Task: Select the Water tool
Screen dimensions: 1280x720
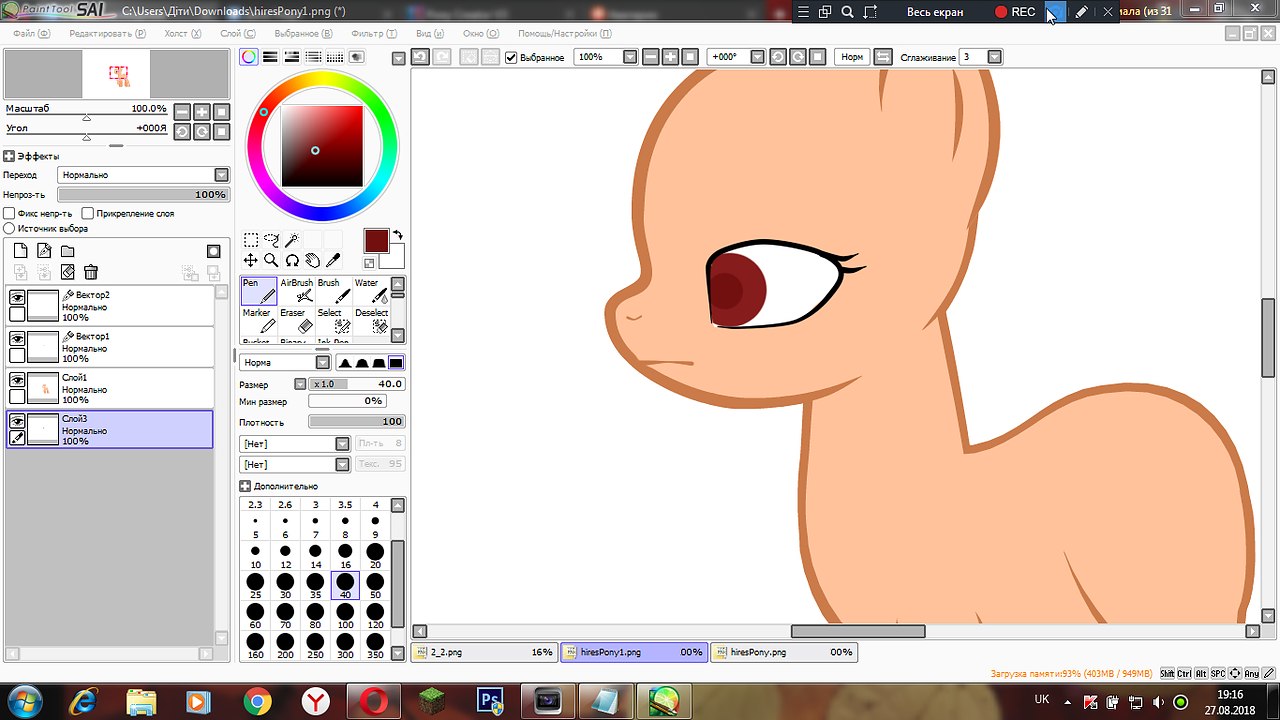Action: pos(371,291)
